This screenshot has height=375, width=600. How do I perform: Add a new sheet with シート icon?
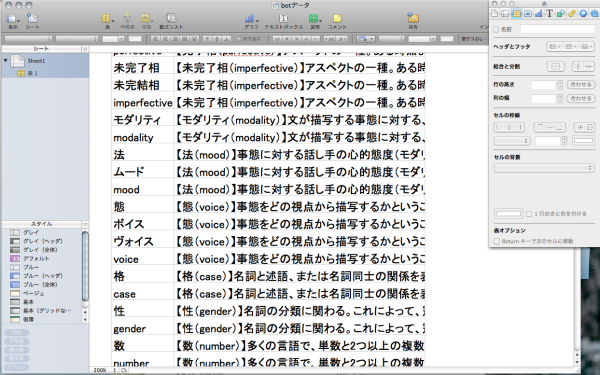pos(32,18)
